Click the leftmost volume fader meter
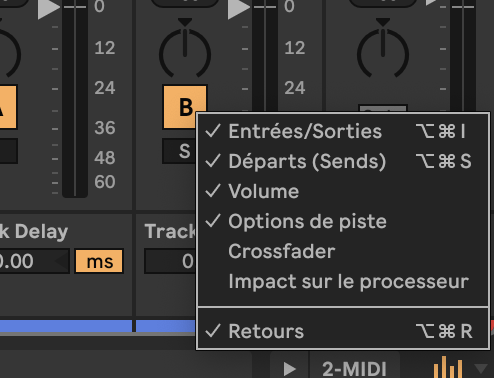The image size is (494, 378). point(75,100)
